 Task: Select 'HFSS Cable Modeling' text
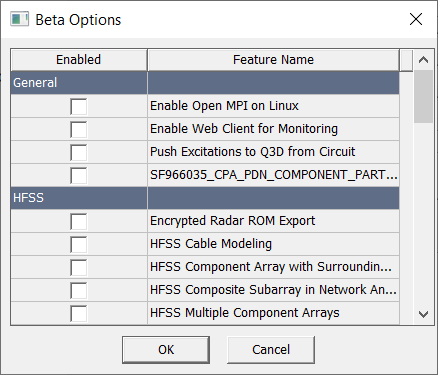click(211, 244)
